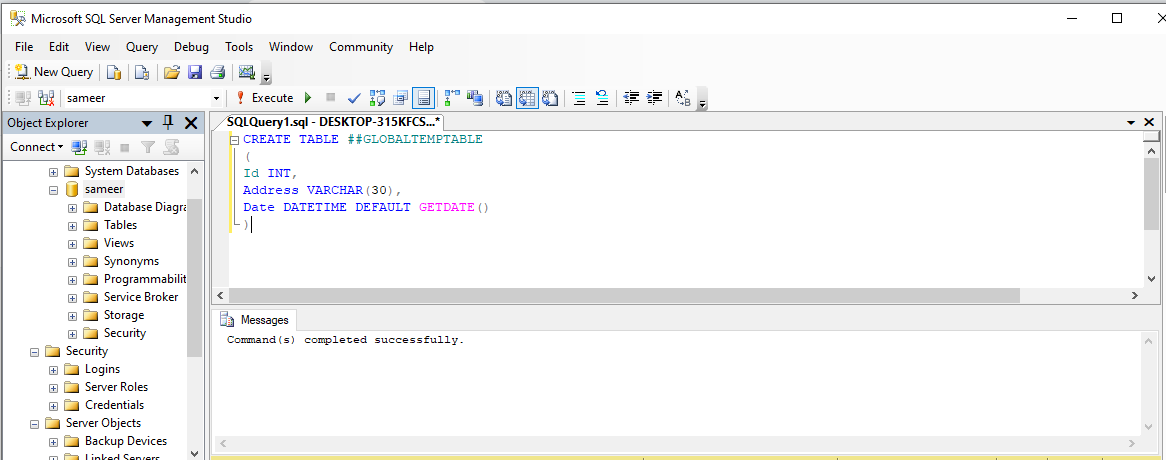The image size is (1166, 460).
Task: Select the Messages tab
Action: (x=257, y=320)
